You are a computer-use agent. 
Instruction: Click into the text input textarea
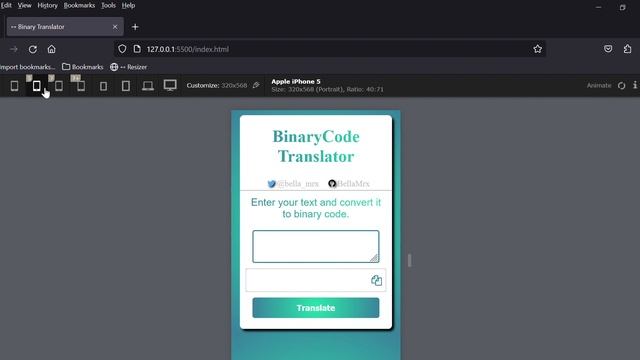(316, 246)
